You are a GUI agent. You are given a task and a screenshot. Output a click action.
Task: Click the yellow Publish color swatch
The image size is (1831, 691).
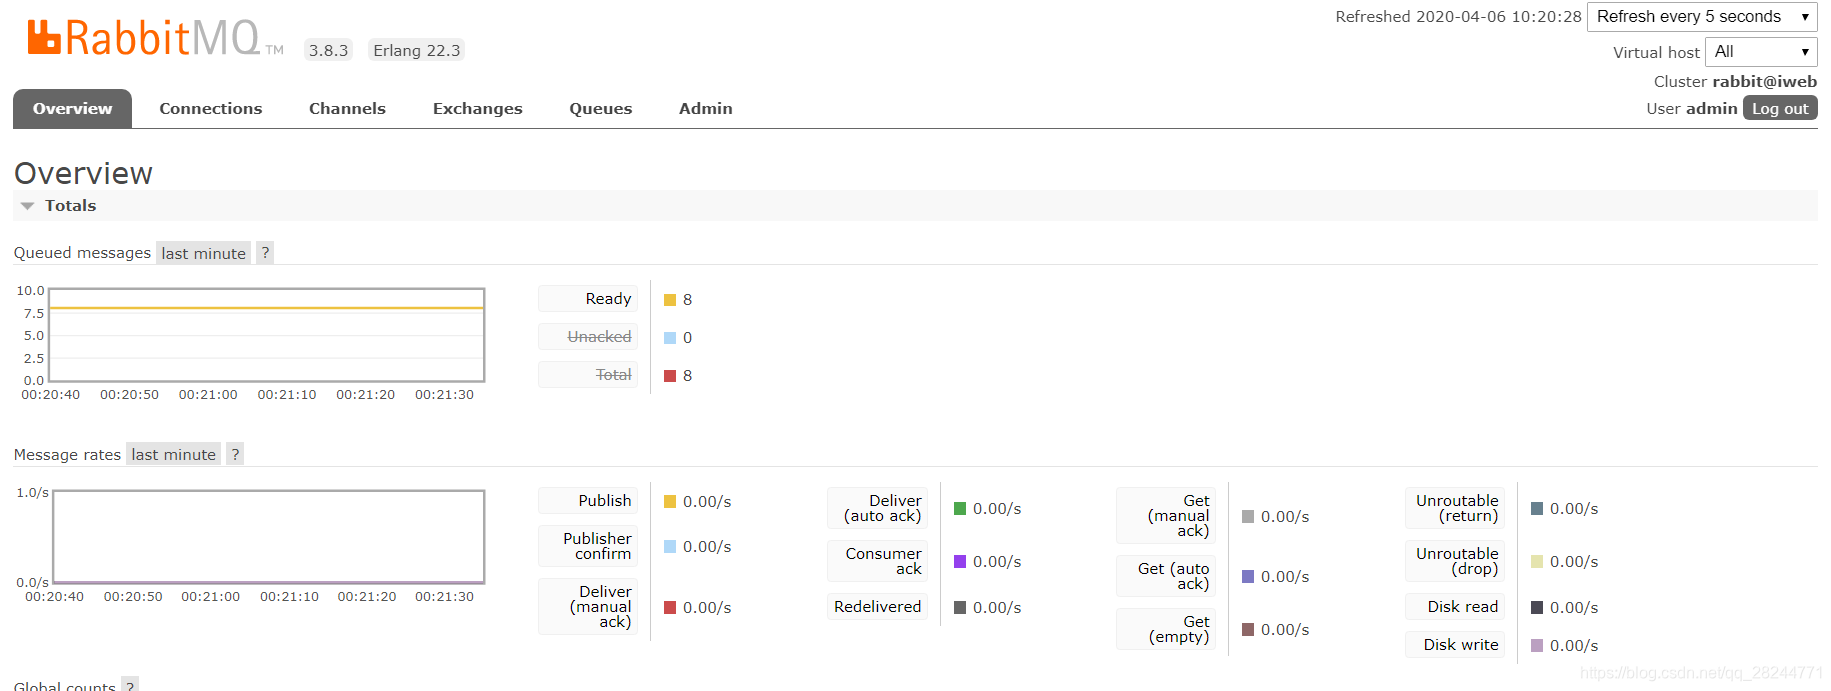tap(670, 502)
